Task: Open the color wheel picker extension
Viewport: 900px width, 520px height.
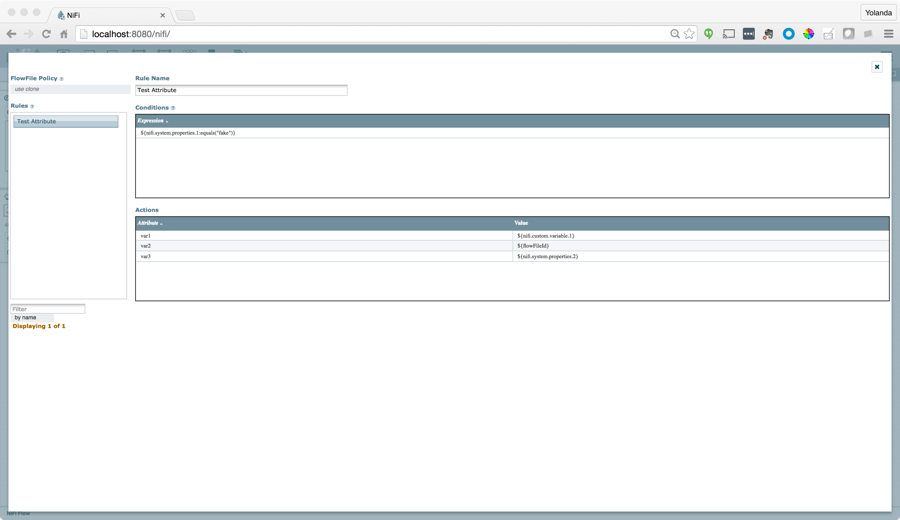Action: pos(809,34)
